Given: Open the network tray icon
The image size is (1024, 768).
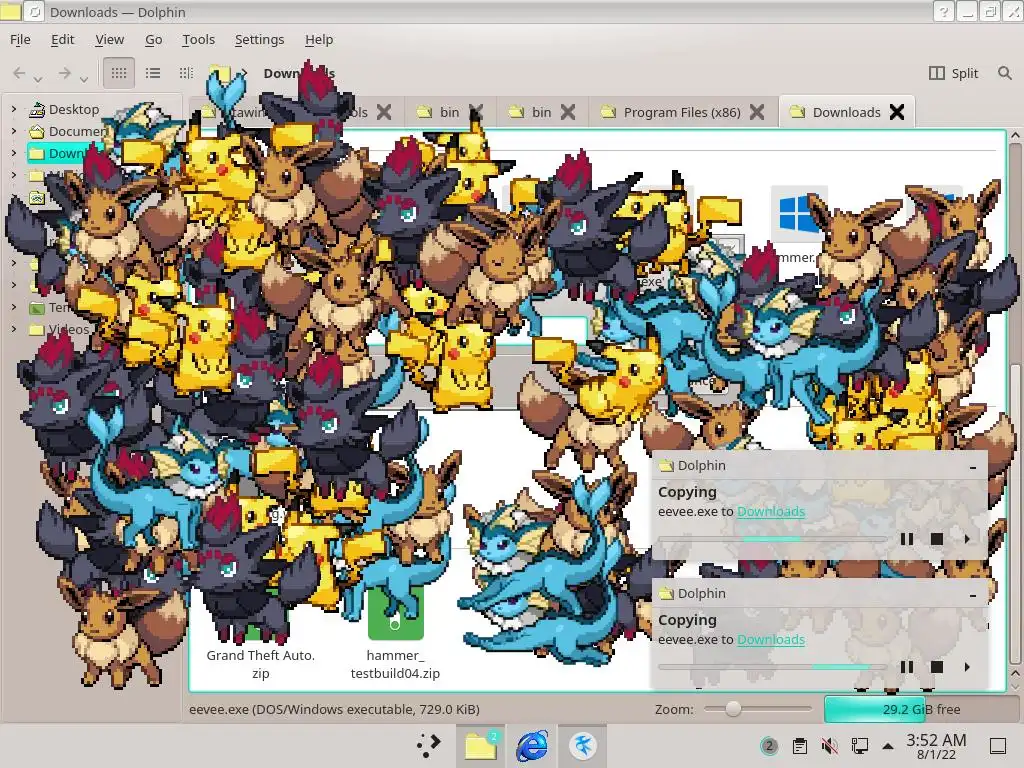Looking at the screenshot, I should pos(859,746).
